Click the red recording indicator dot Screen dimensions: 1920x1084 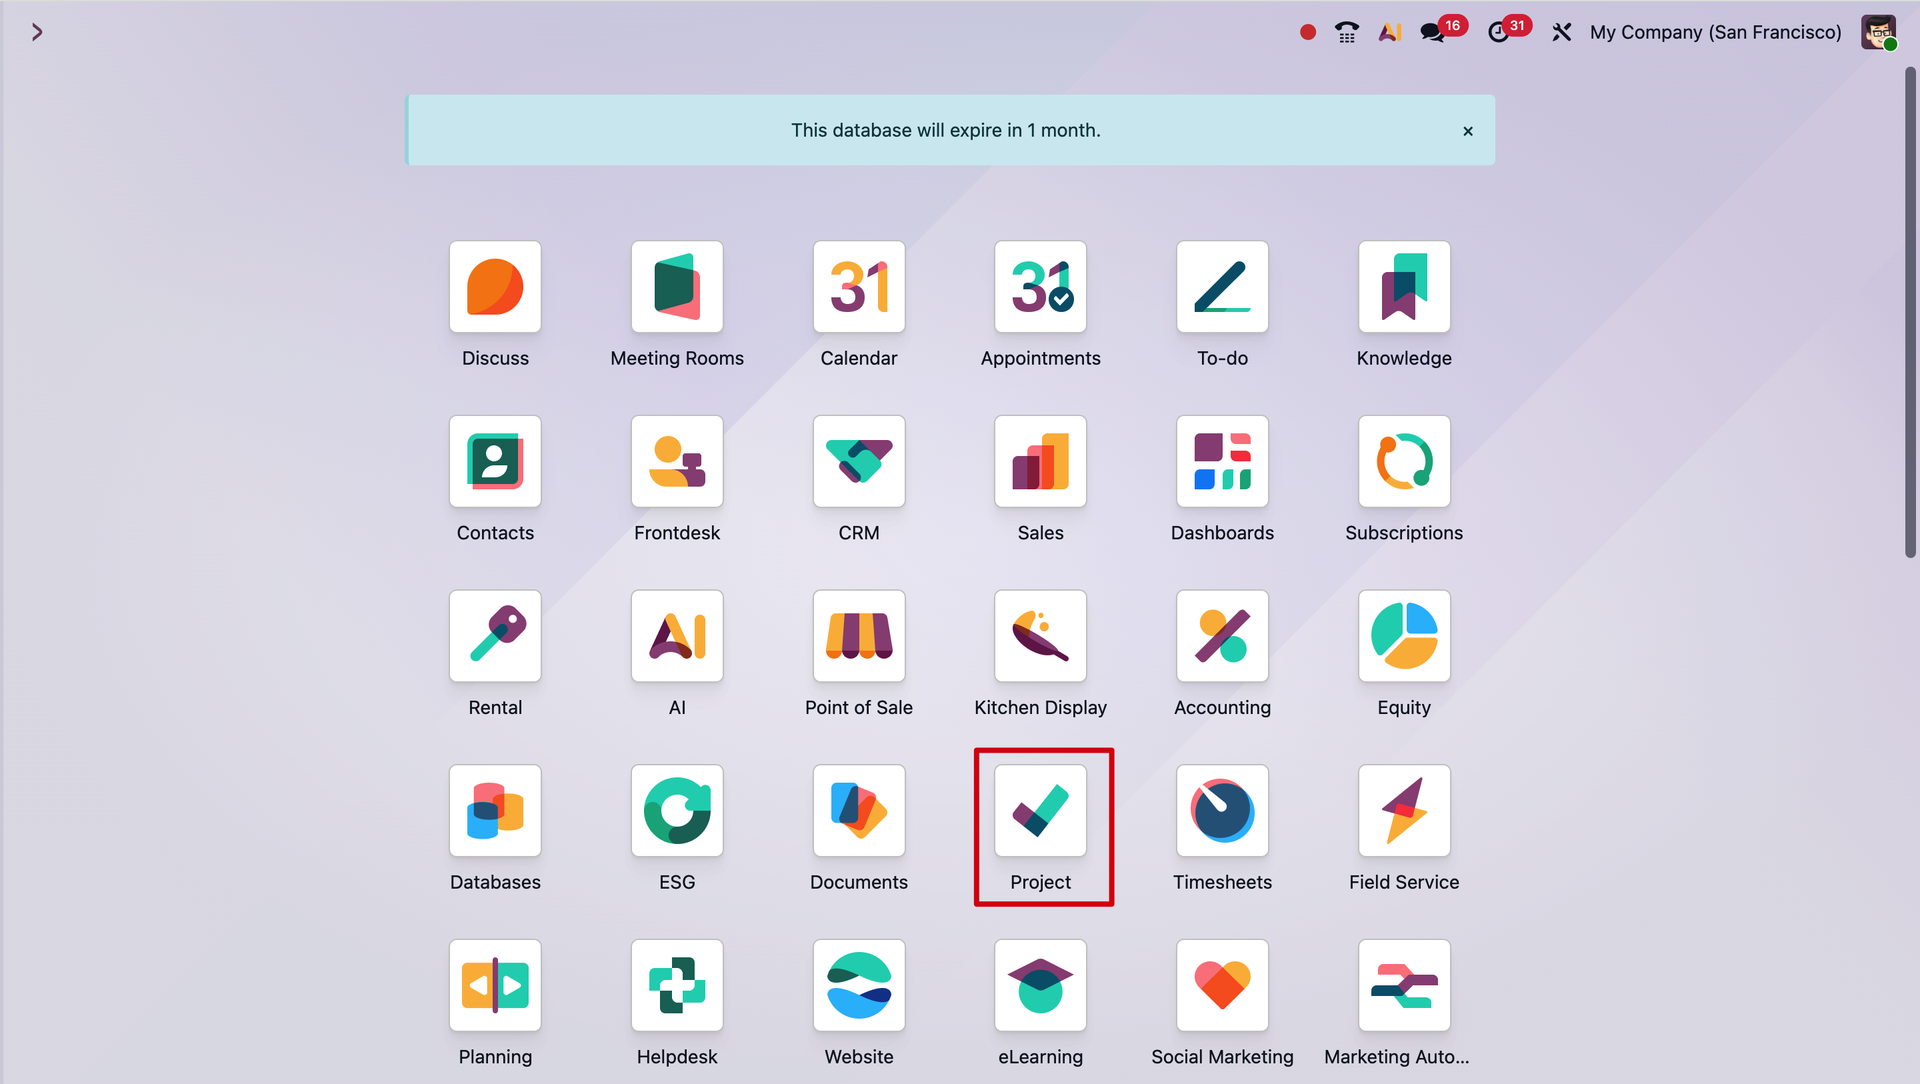(1307, 32)
